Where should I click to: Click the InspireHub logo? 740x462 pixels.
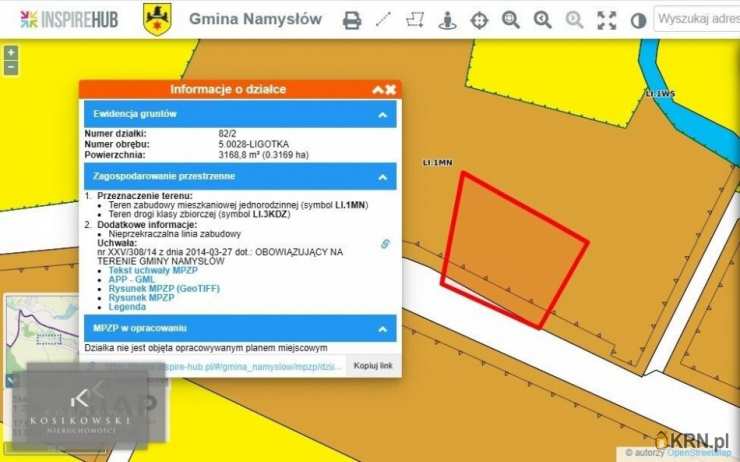pos(69,19)
